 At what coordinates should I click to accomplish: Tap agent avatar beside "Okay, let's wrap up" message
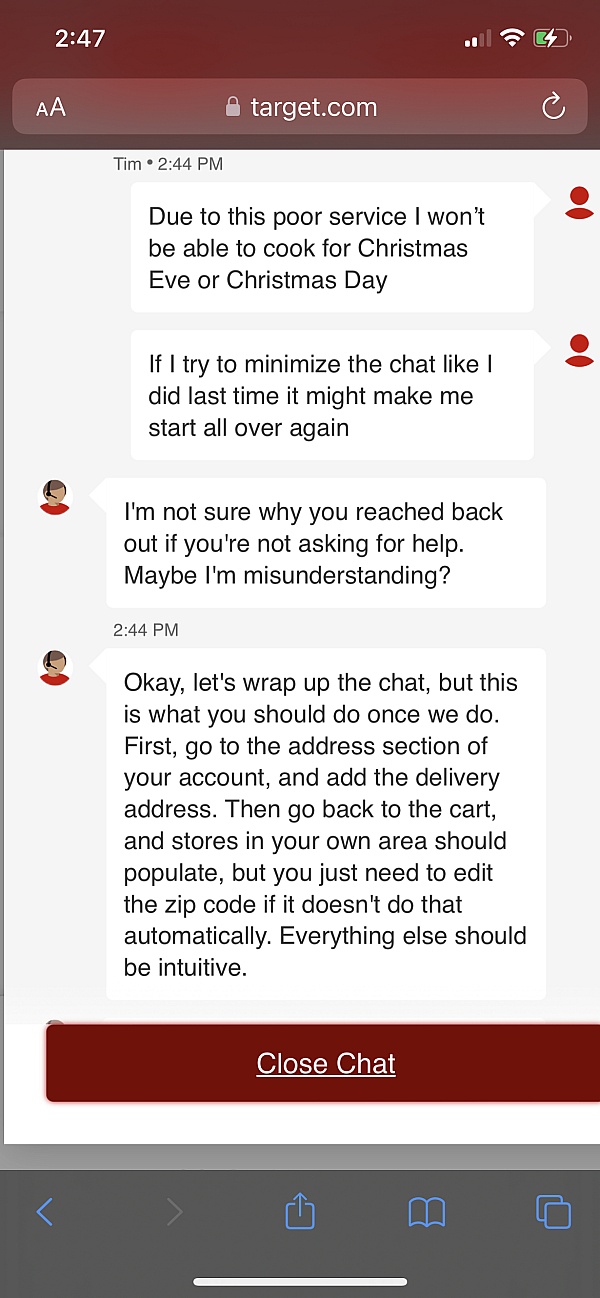pos(55,666)
